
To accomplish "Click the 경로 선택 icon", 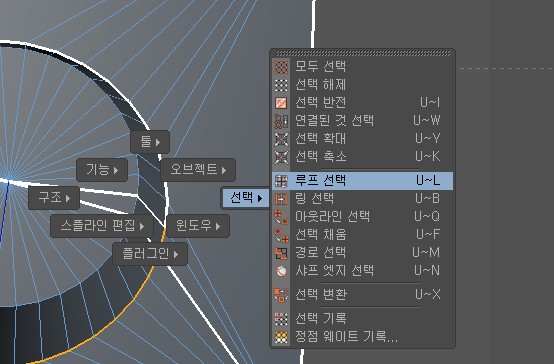I will point(281,253).
